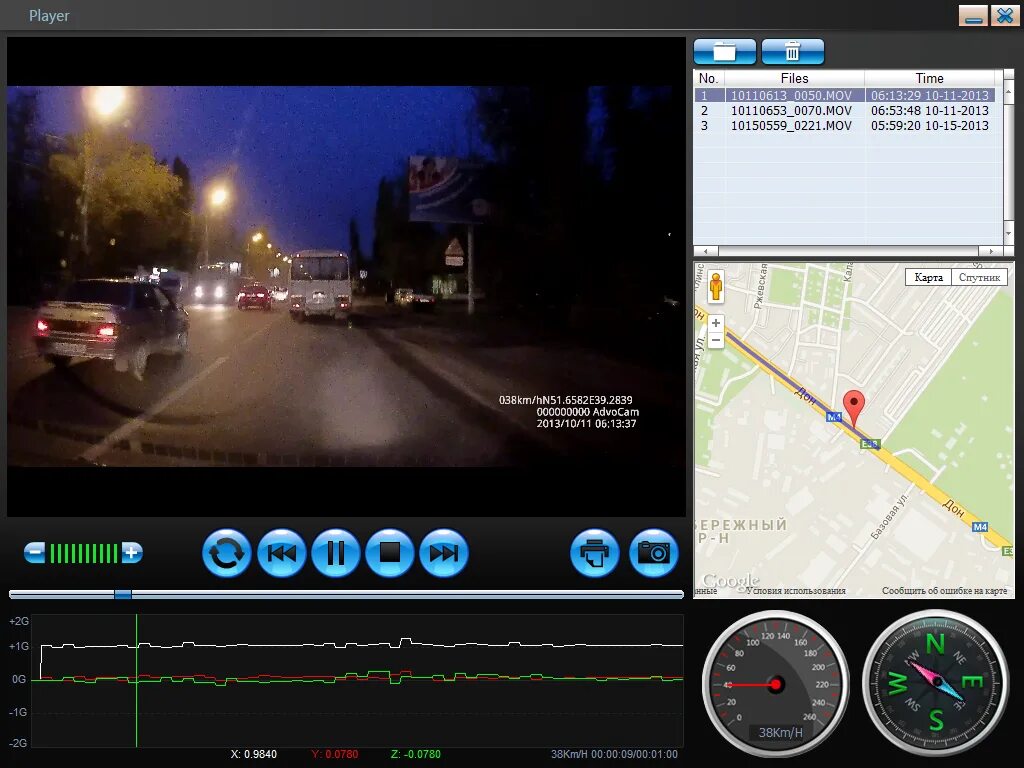Sort by the No. column header

point(709,78)
